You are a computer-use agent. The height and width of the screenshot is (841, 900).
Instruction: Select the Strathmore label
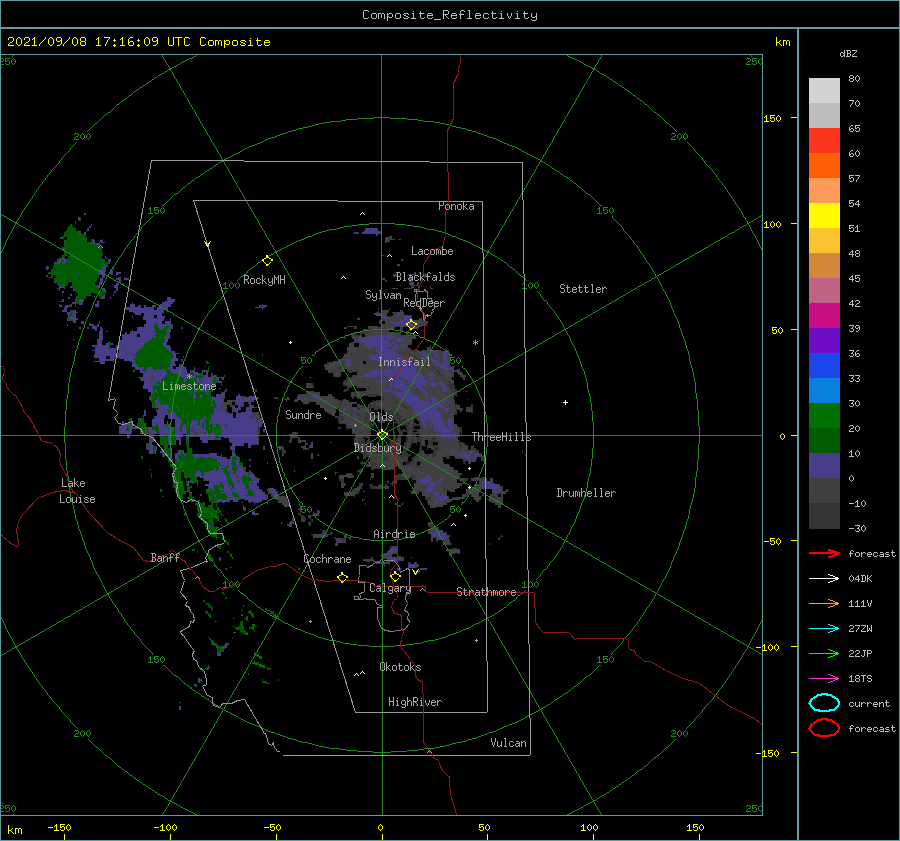point(486,592)
